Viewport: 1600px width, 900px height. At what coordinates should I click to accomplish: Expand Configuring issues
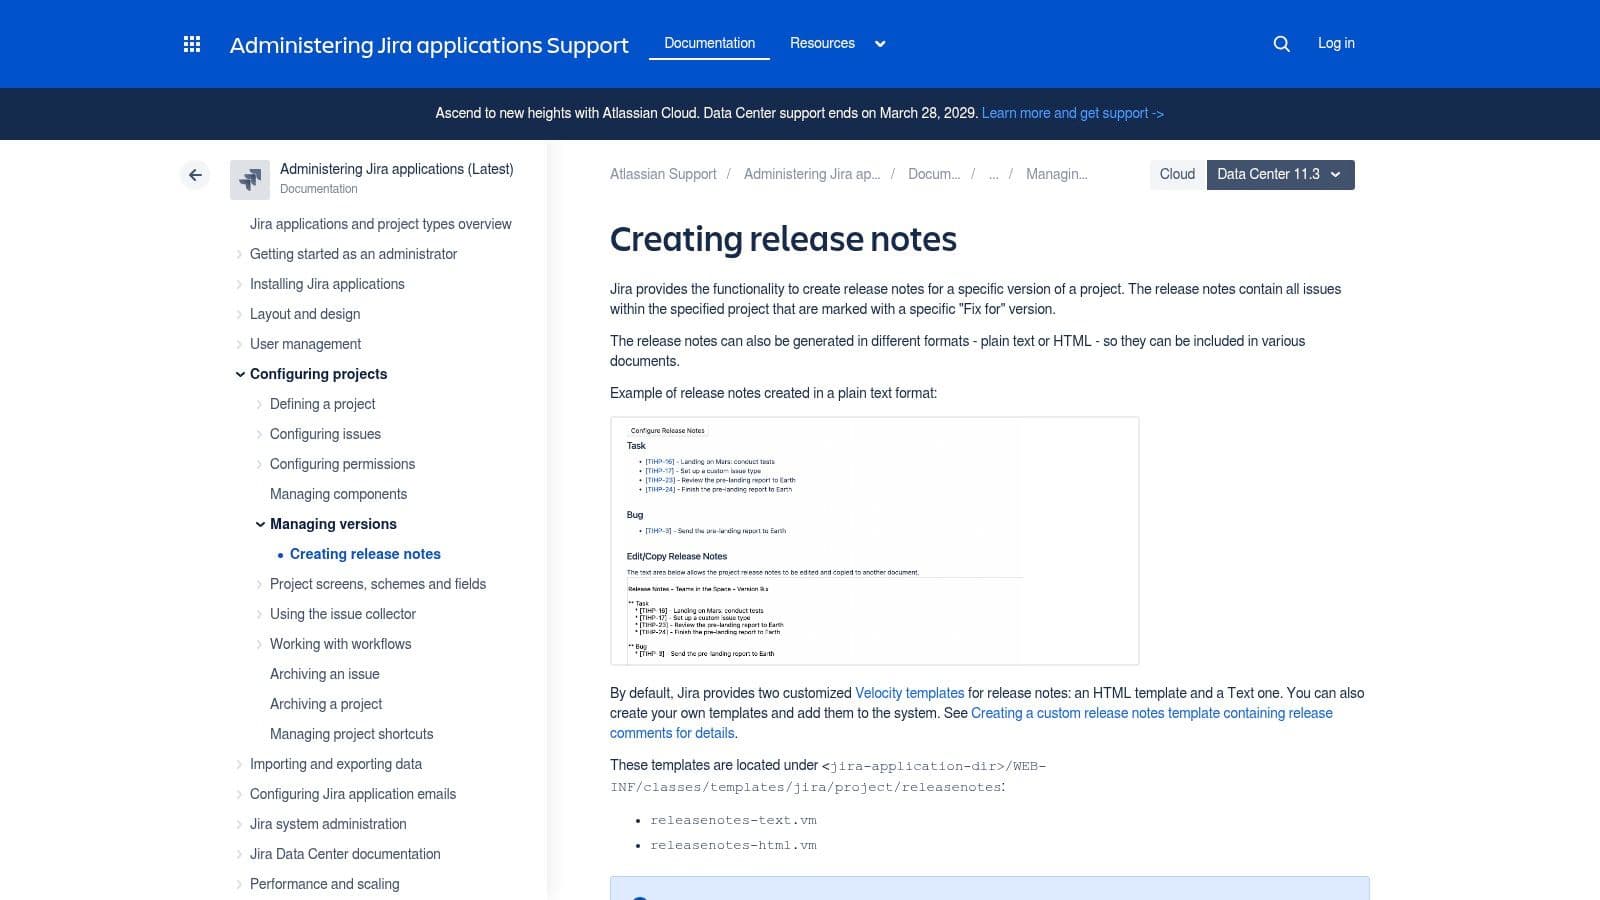(x=260, y=434)
